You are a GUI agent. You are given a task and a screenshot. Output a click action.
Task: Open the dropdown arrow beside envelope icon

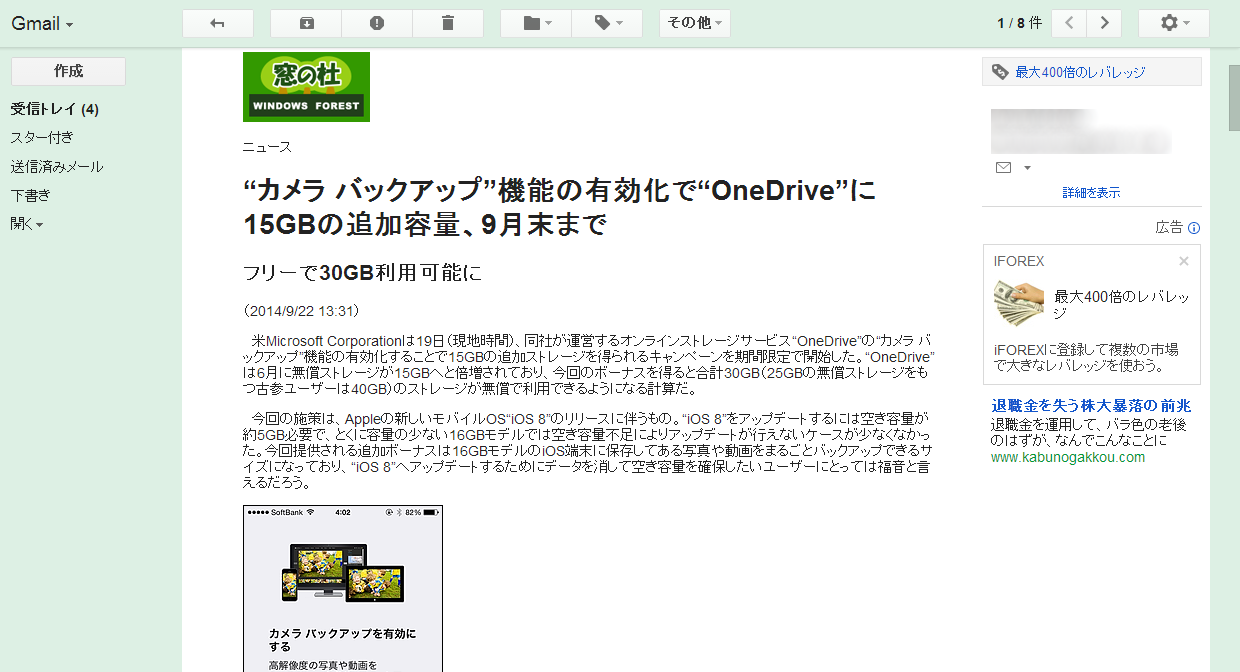[x=1027, y=168]
